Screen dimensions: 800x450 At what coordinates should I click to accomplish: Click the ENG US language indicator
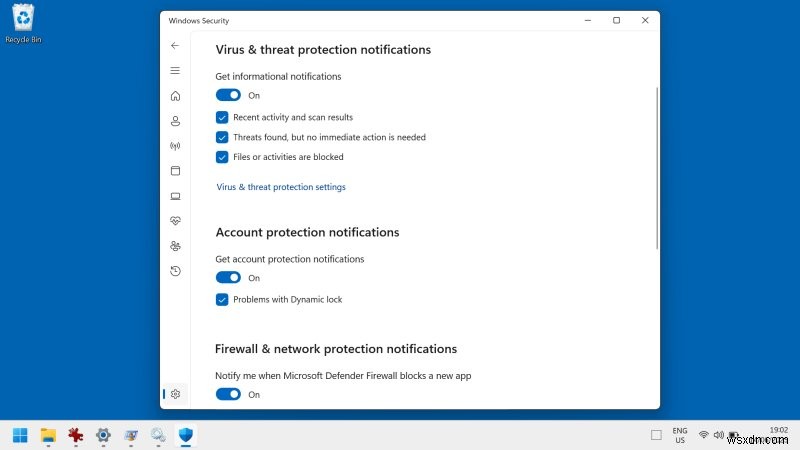680,435
